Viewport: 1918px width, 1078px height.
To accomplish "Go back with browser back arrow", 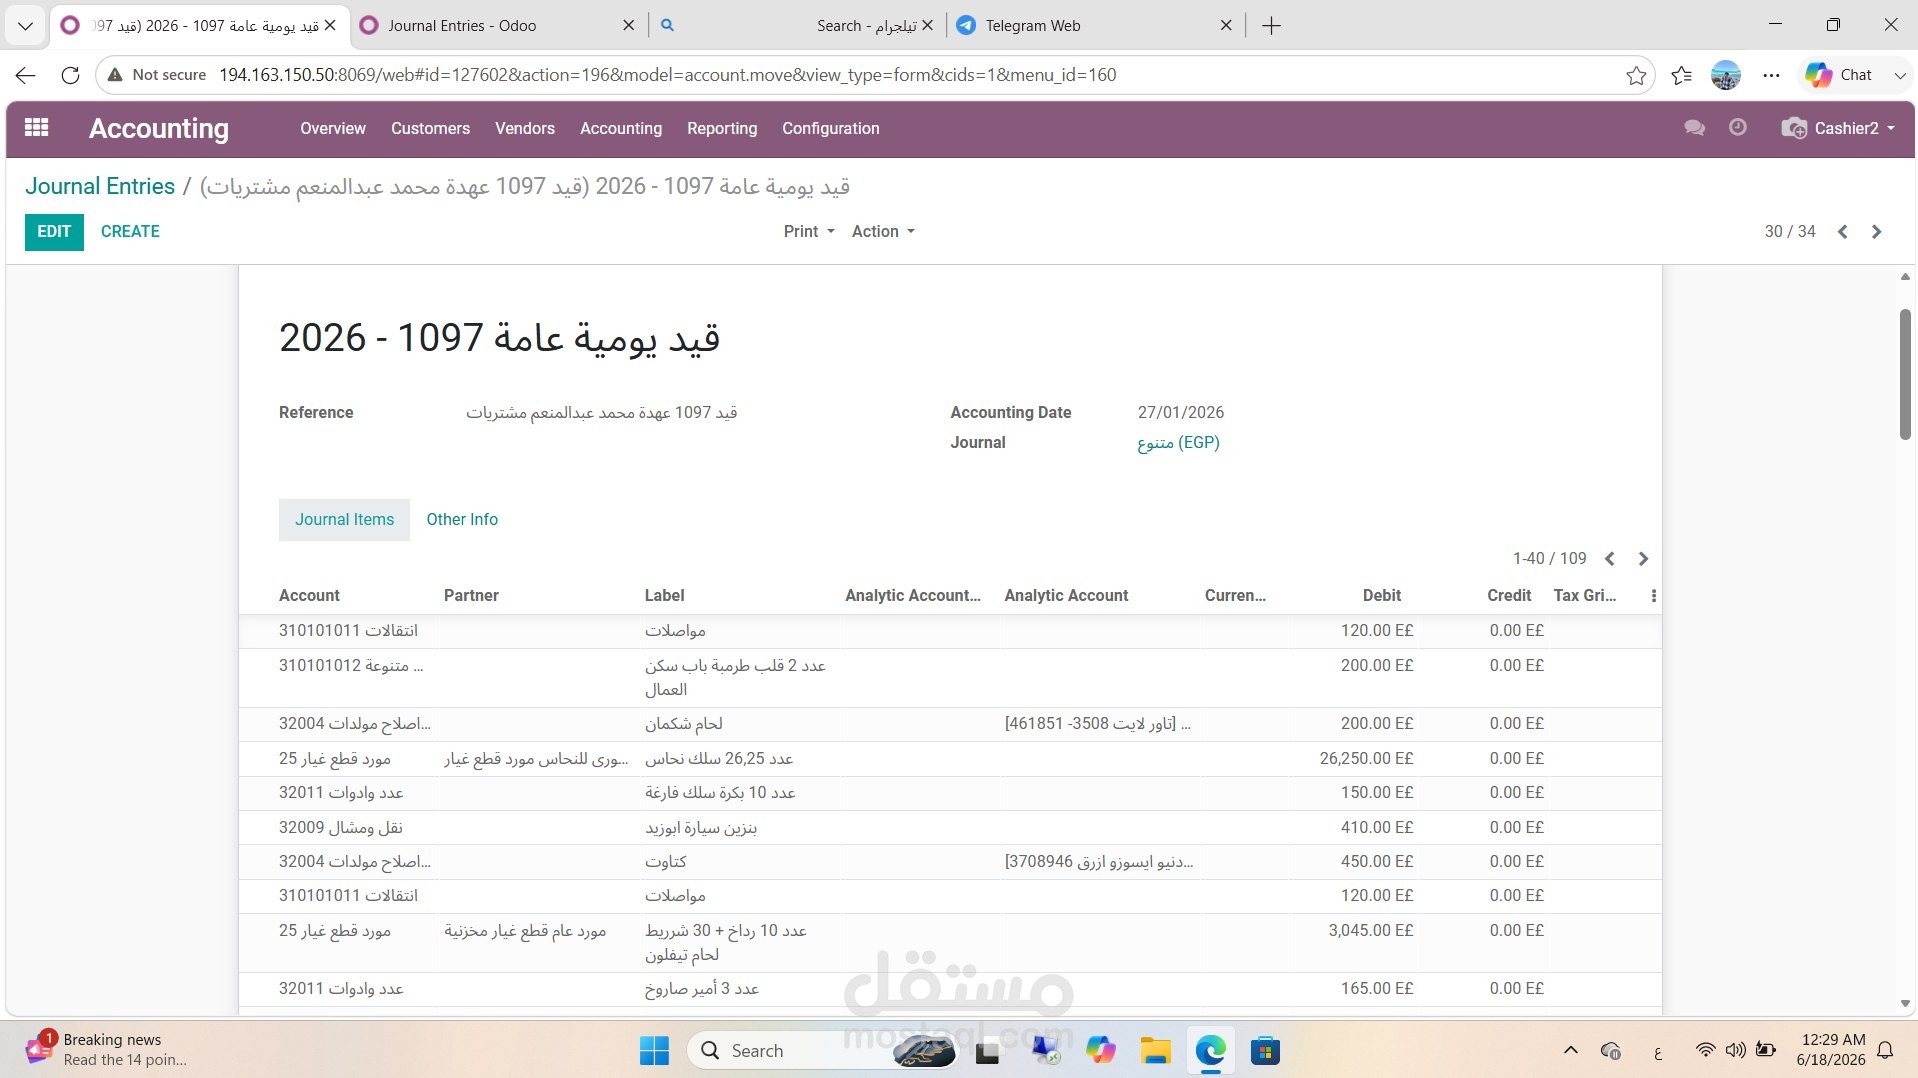I will (x=26, y=75).
